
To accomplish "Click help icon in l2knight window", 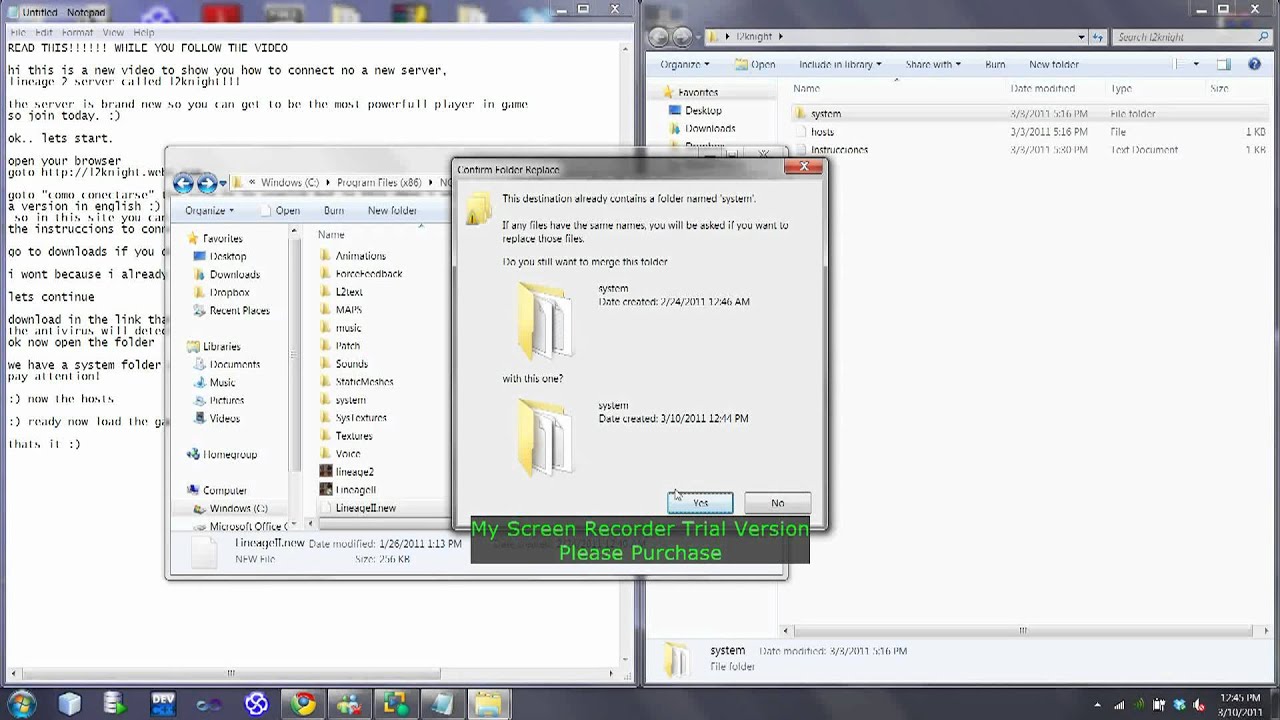I will pos(1254,64).
